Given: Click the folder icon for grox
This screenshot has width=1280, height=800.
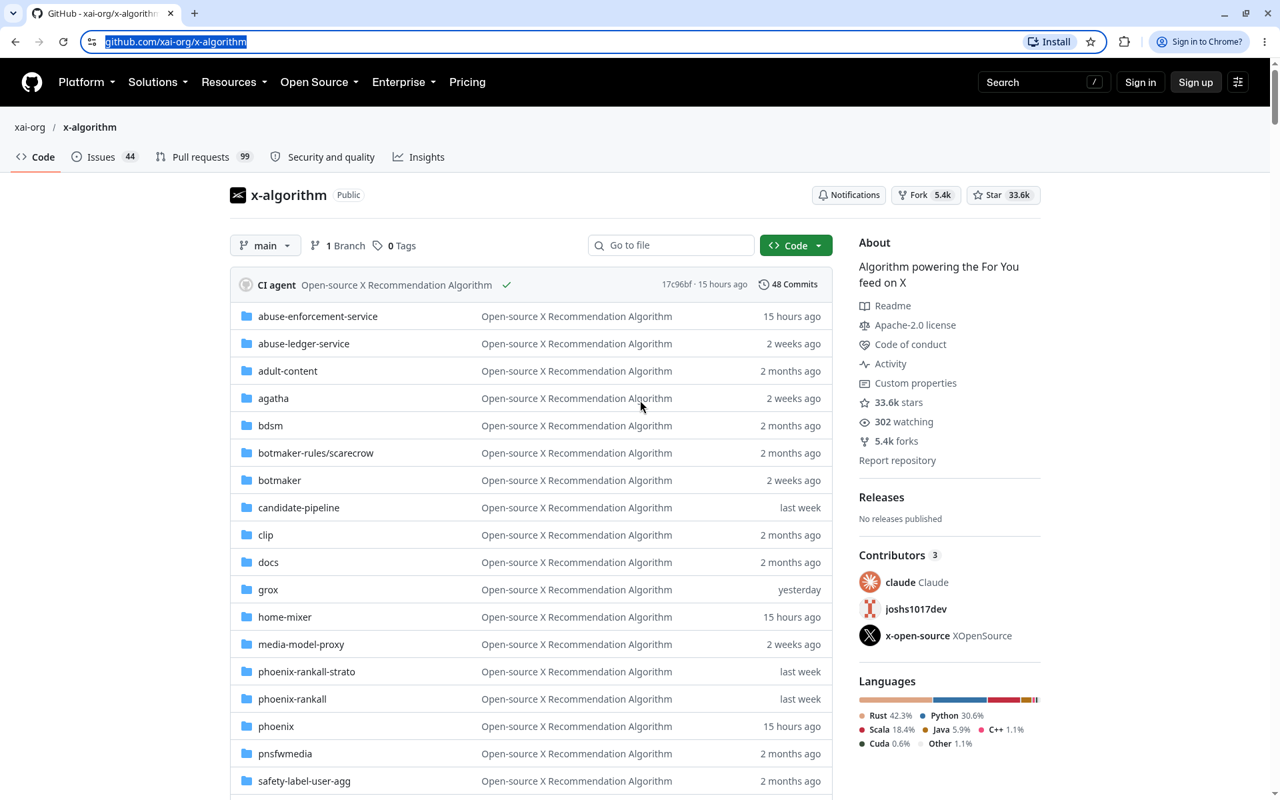Looking at the screenshot, I should click(x=246, y=590).
